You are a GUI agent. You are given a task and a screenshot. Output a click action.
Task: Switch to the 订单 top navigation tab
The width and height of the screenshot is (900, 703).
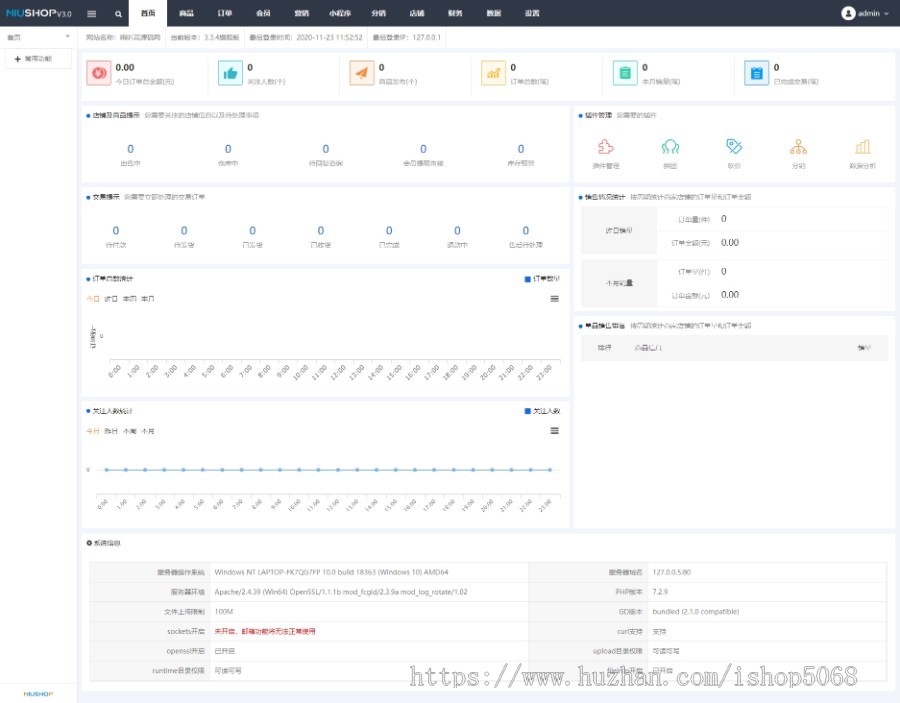point(225,14)
